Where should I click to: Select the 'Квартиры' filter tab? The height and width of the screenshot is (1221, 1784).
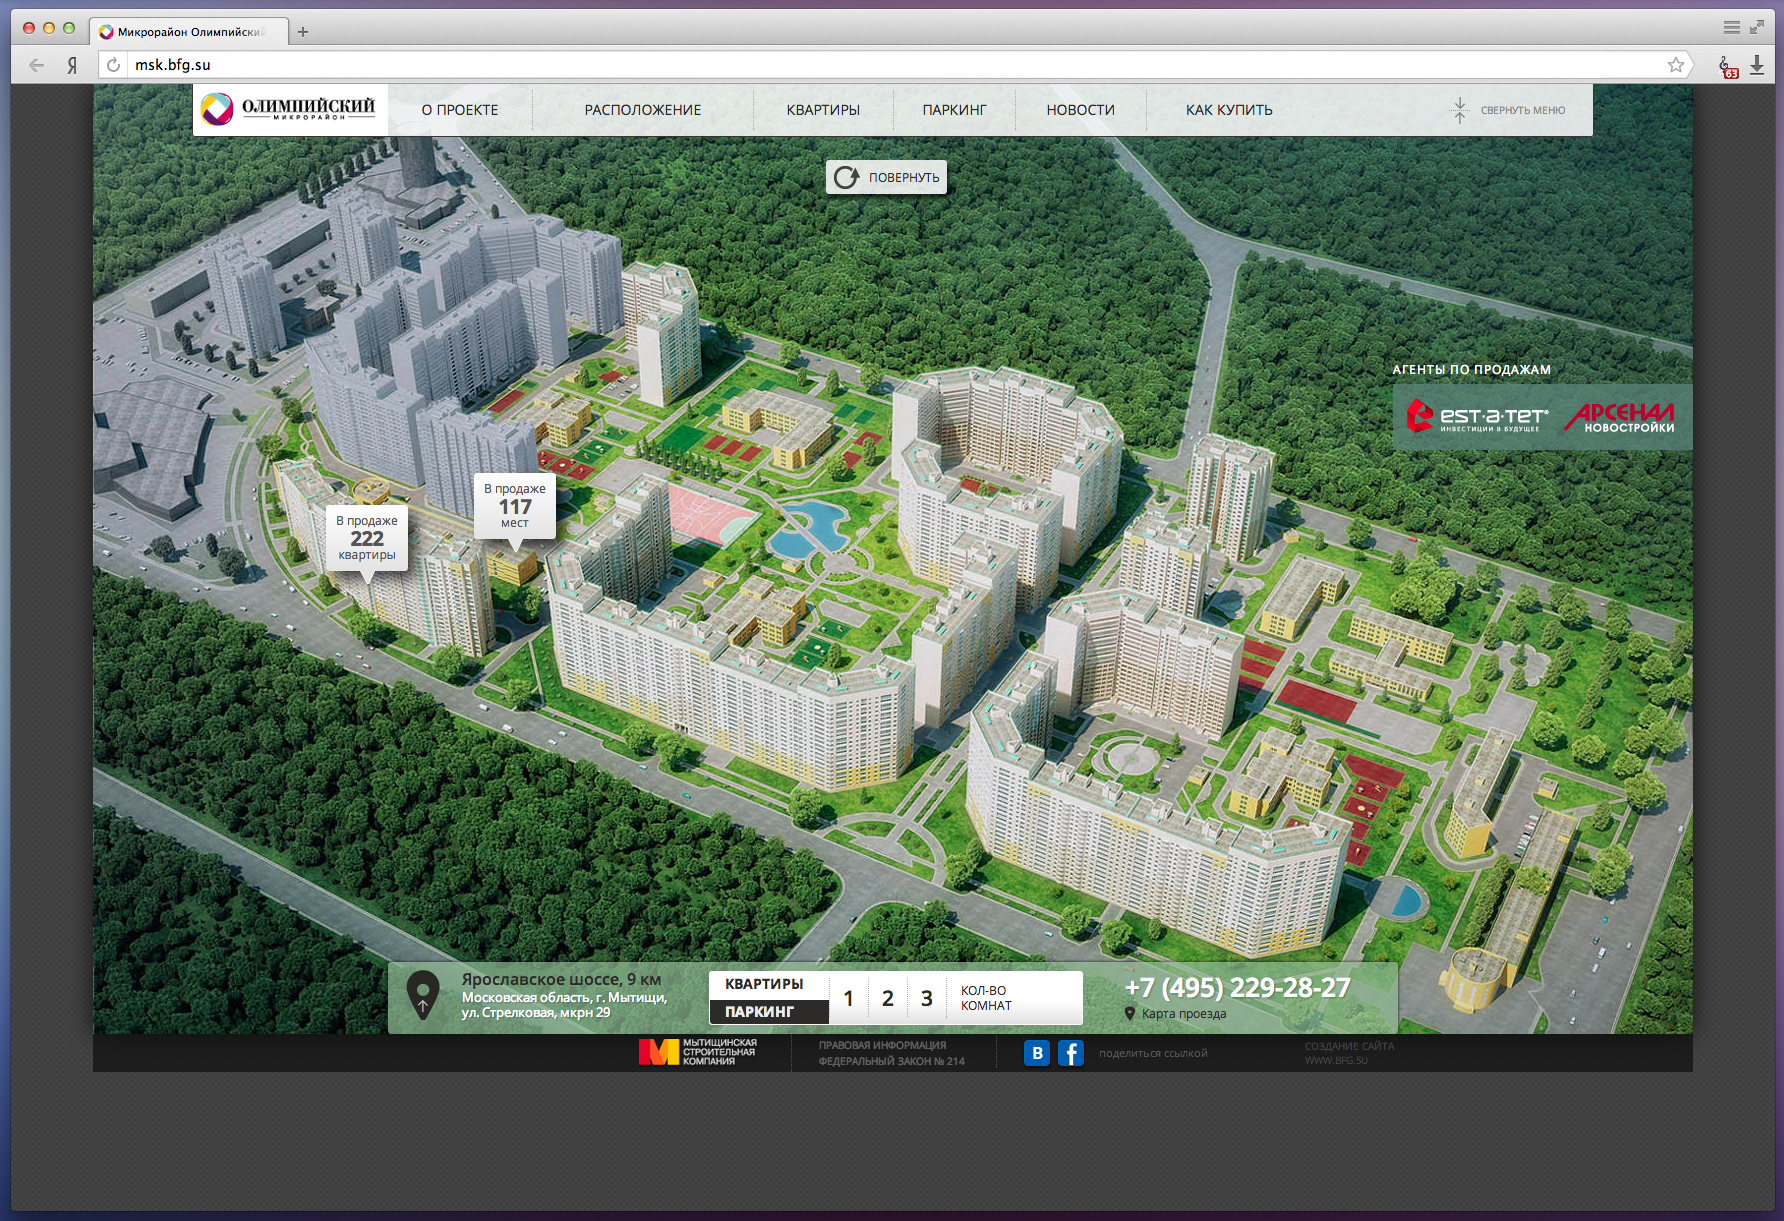(x=765, y=984)
